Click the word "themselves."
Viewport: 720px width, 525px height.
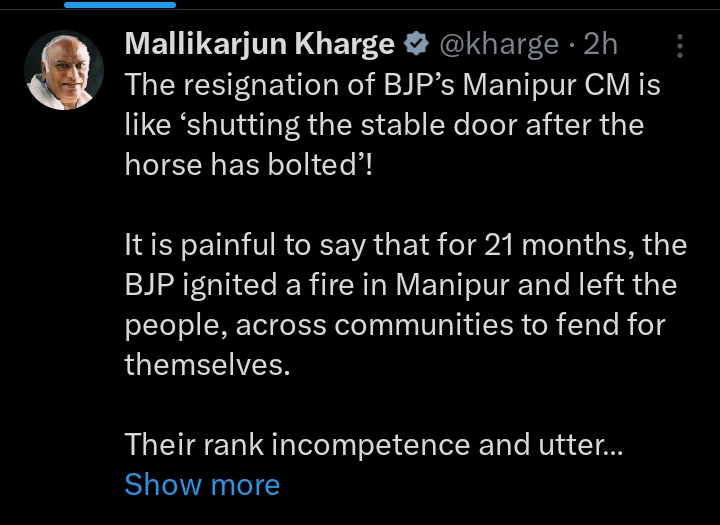[207, 365]
